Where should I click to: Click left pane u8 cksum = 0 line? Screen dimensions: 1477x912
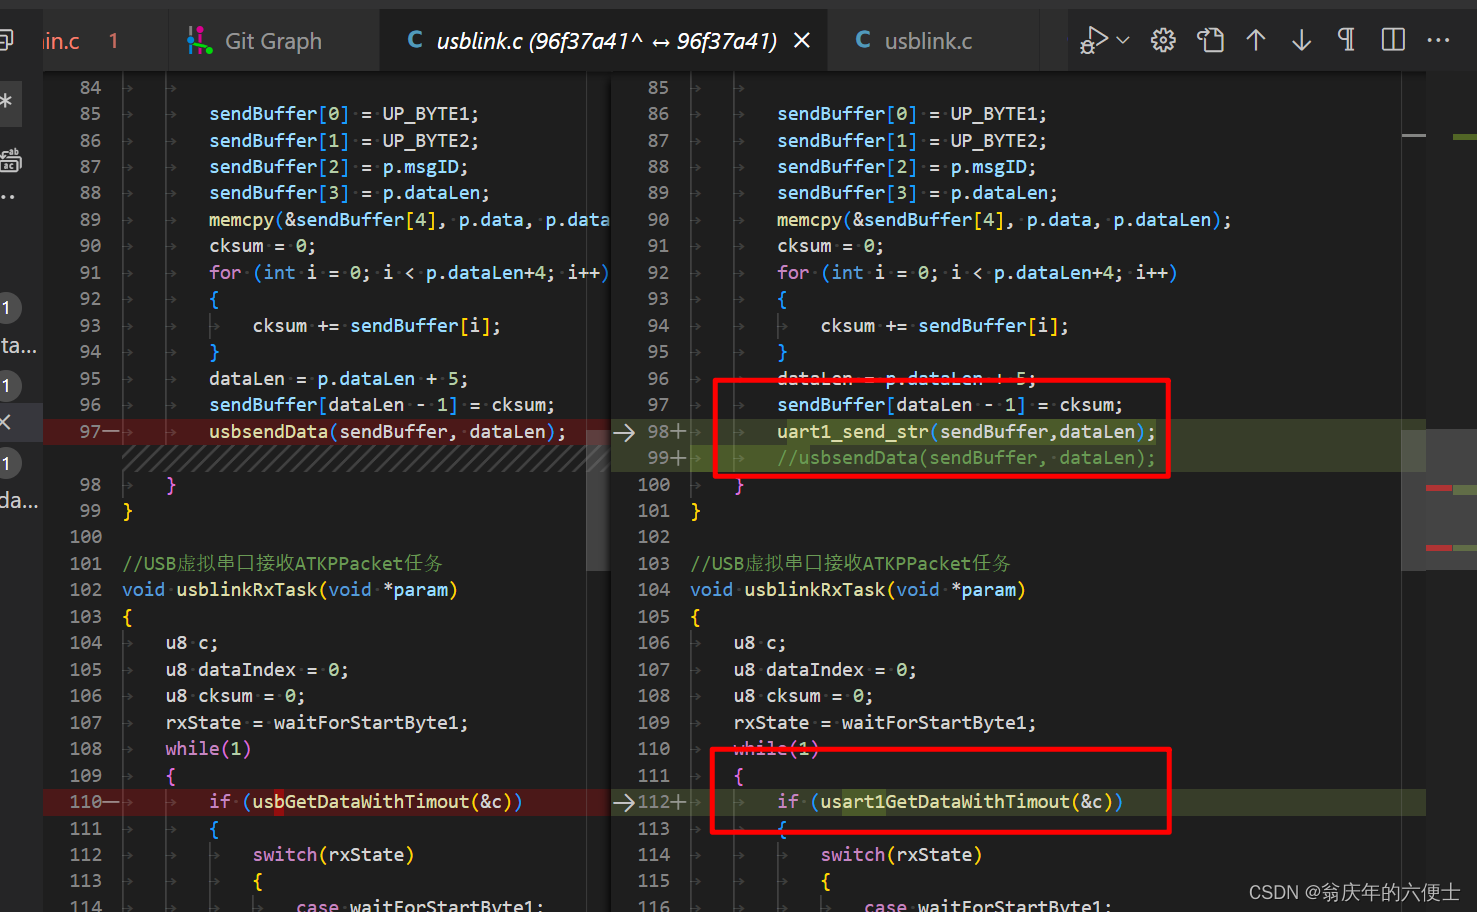click(x=236, y=696)
